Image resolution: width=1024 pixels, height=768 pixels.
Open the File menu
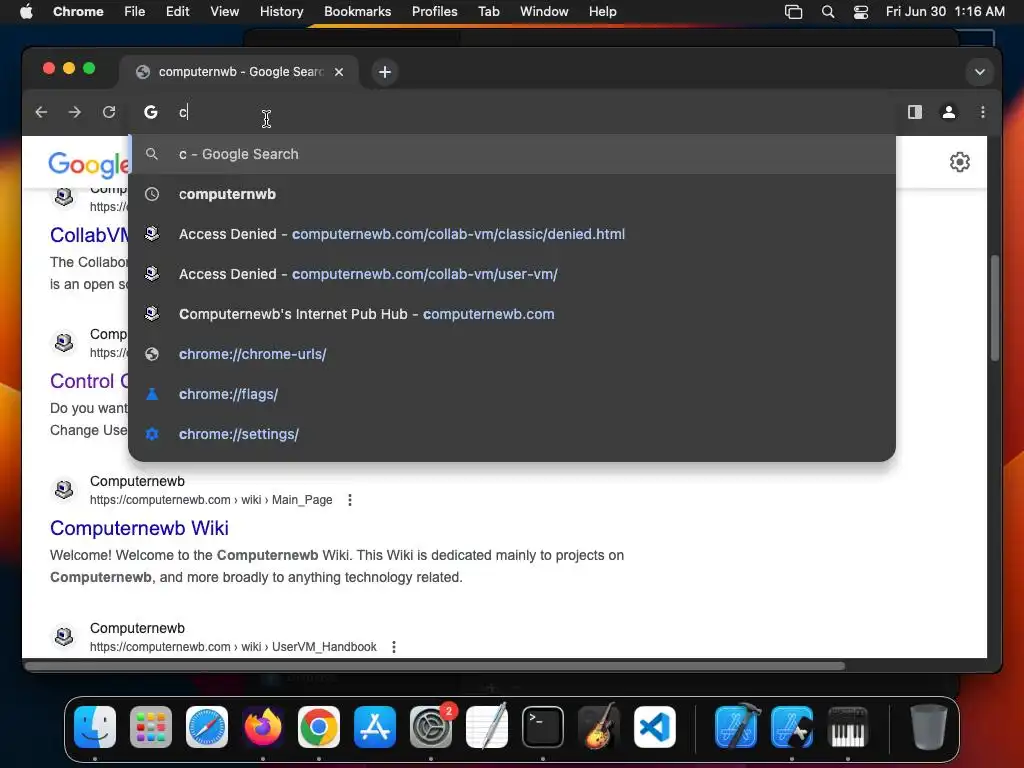tap(135, 12)
